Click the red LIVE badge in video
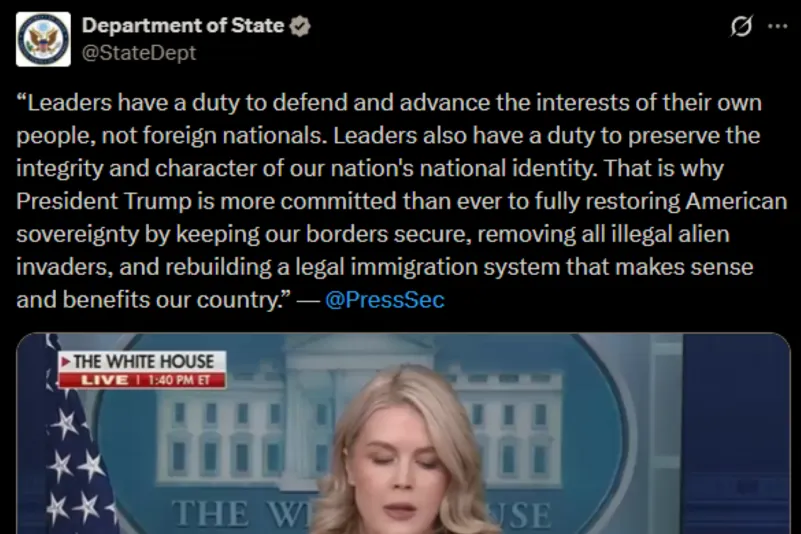The width and height of the screenshot is (801, 534). 105,380
